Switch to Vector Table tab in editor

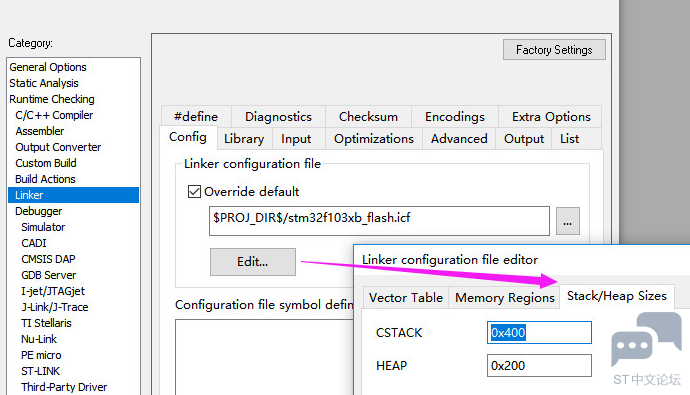(406, 298)
